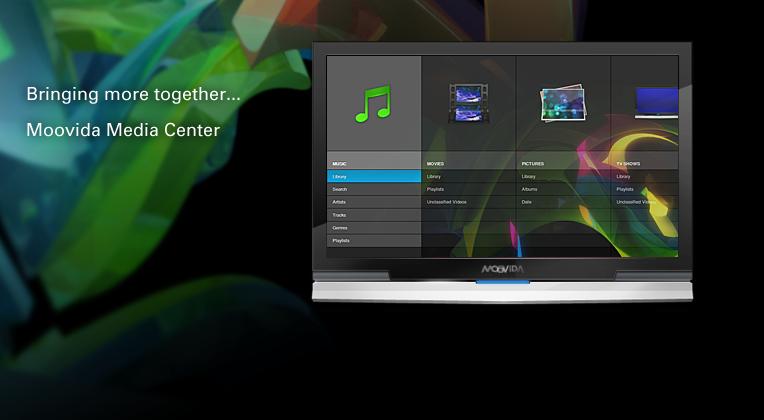Open Unclassified Videos under TV Shows
The width and height of the screenshot is (764, 420).
[645, 202]
